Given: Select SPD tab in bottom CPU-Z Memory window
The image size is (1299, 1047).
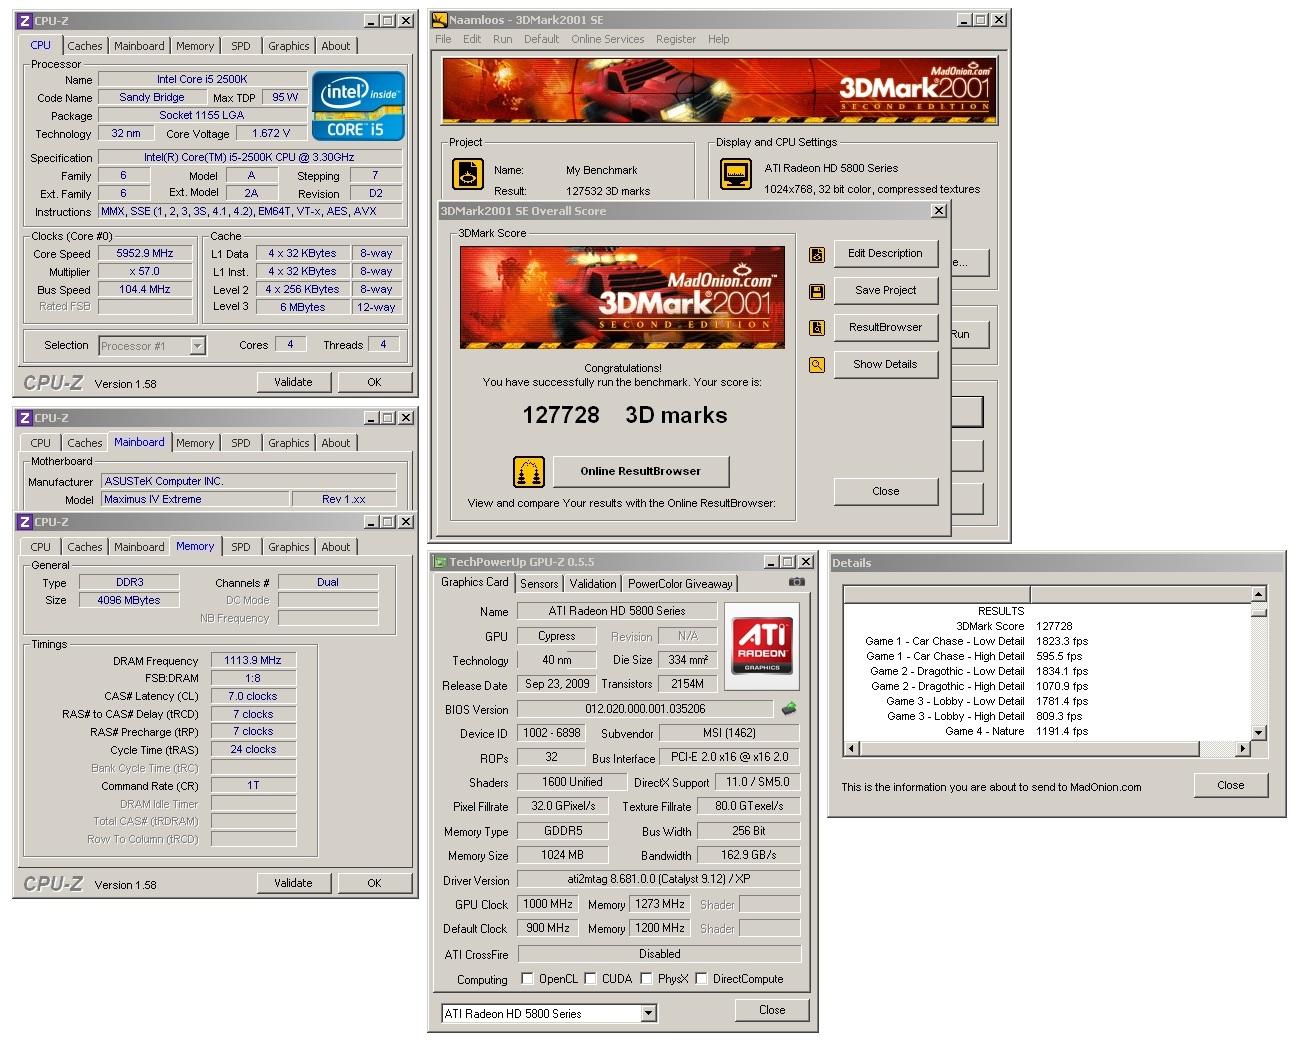Looking at the screenshot, I should point(241,547).
